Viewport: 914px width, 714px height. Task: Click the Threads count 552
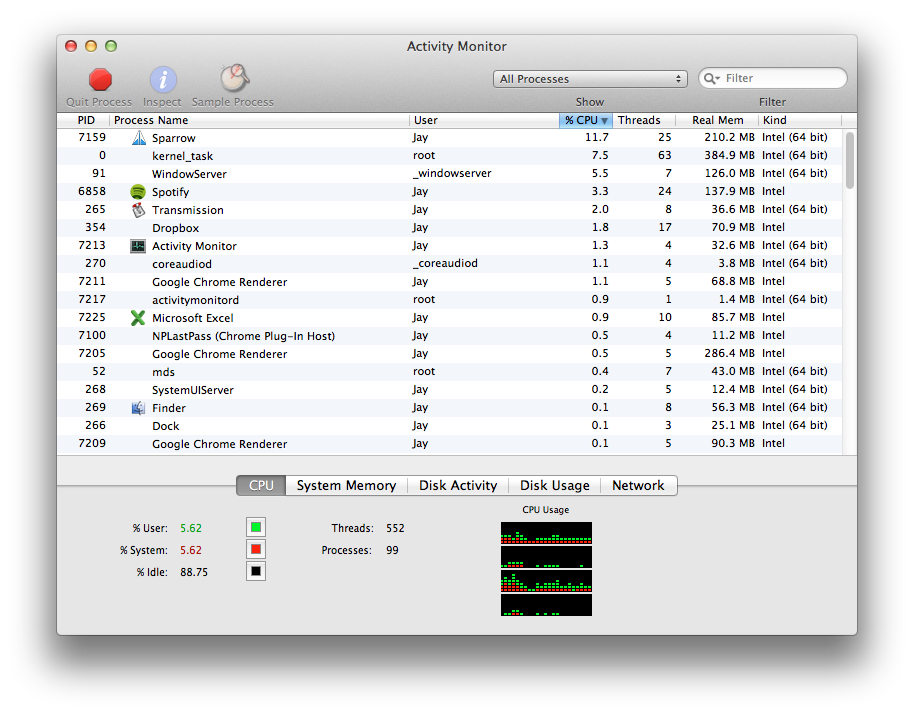point(395,528)
